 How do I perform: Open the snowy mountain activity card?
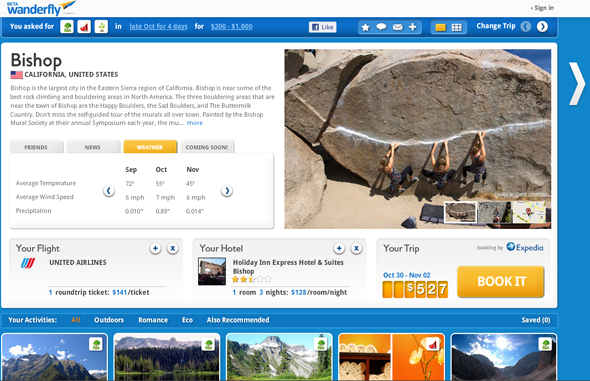279,357
